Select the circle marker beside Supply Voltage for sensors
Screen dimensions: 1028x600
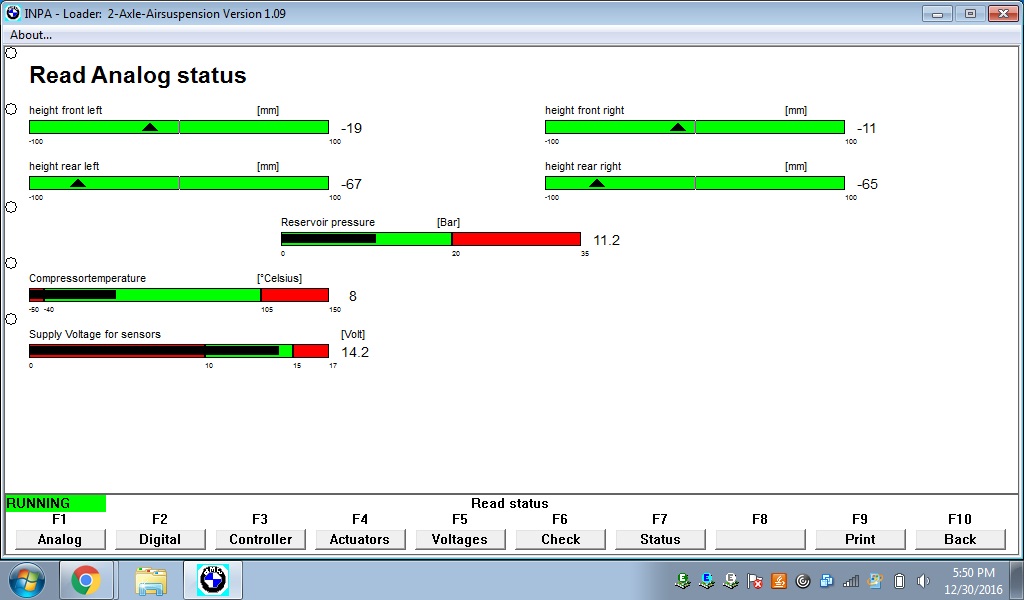pyautogui.click(x=11, y=319)
